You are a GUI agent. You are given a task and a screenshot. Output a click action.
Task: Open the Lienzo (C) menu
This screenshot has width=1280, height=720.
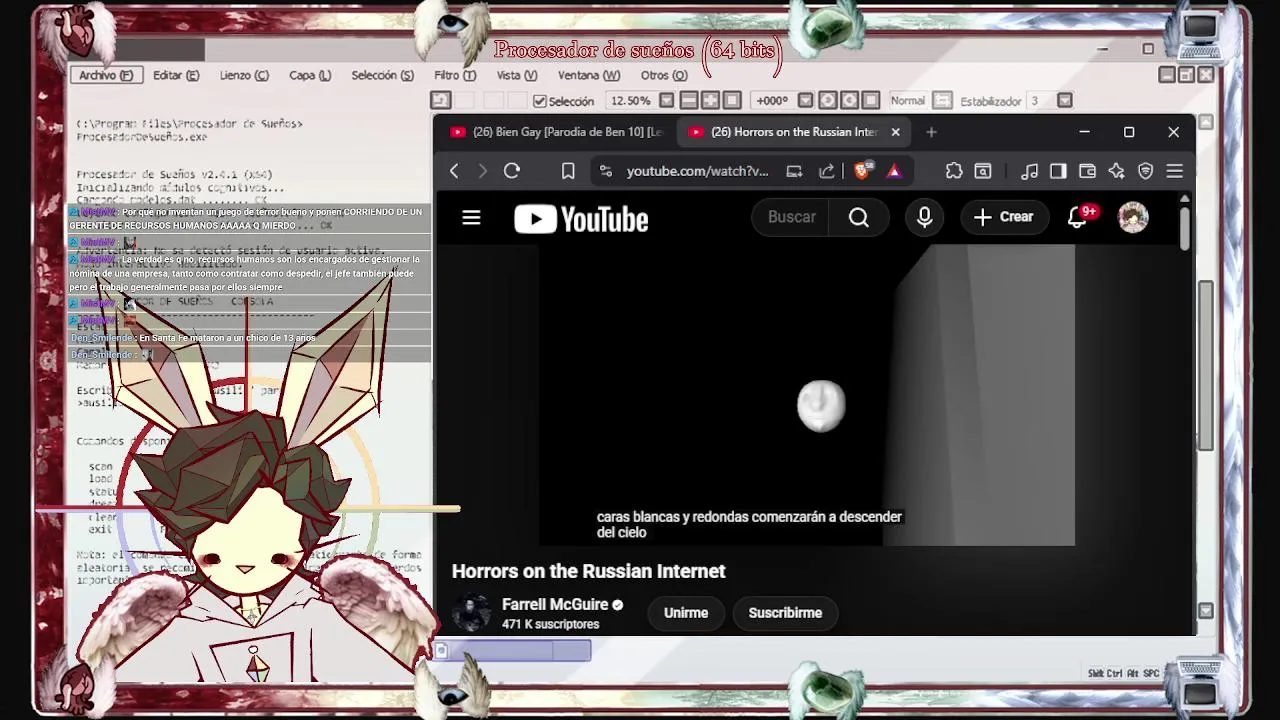point(244,75)
